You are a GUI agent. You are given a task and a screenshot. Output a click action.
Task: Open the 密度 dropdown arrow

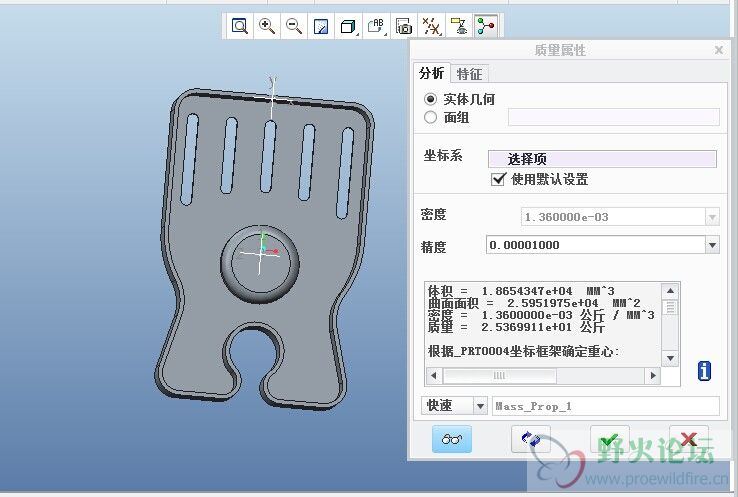[712, 217]
